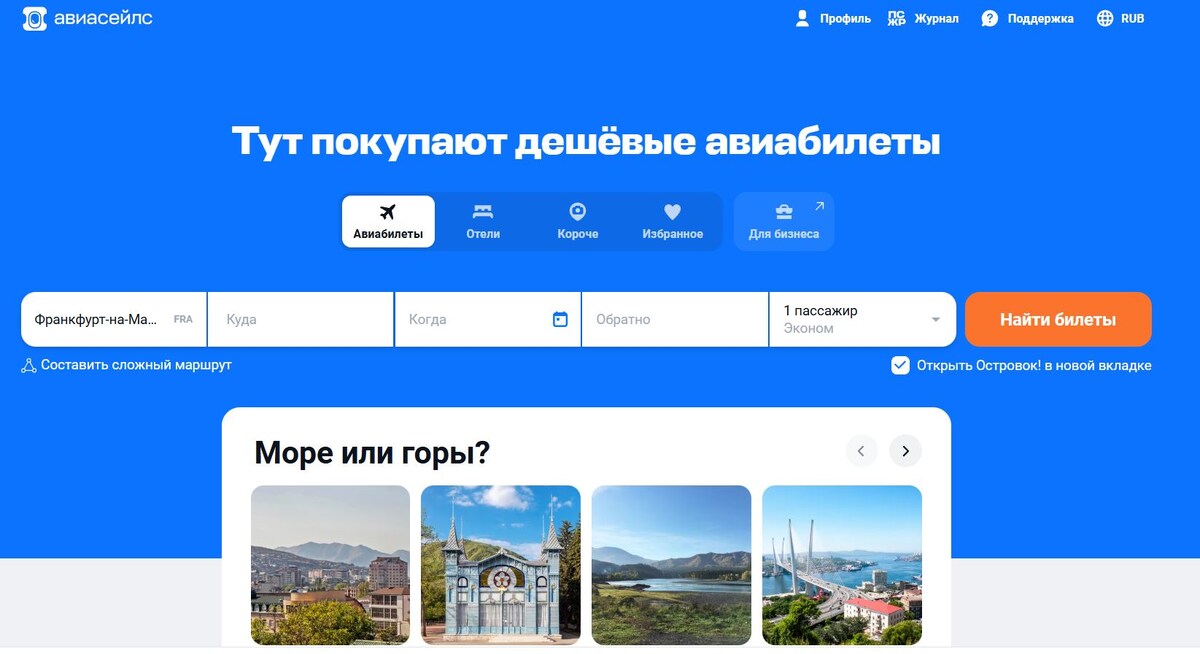Image resolution: width=1200 pixels, height=654 pixels.
Task: Expand the passenger and class dropdown
Action: 862,319
